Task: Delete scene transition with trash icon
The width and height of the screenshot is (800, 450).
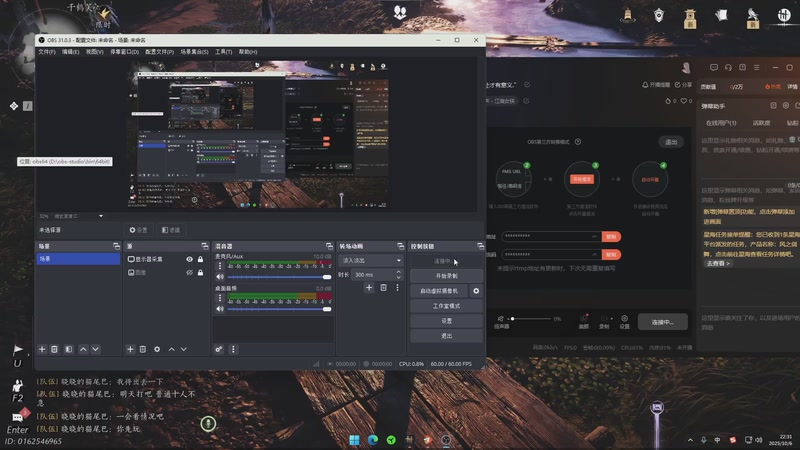Action: 383,288
